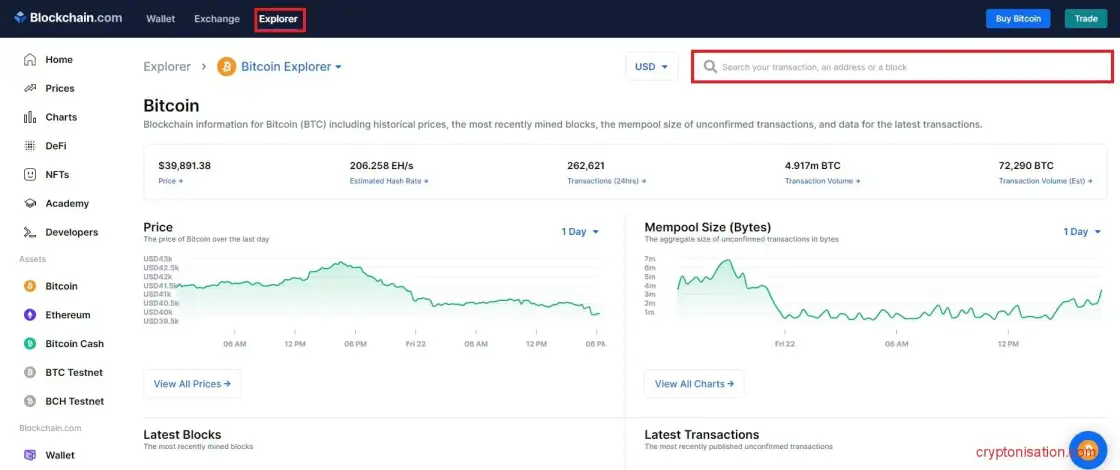Viewport: 1120px width, 470px height.
Task: Open the DeFi grid icon
Action: pos(29,146)
